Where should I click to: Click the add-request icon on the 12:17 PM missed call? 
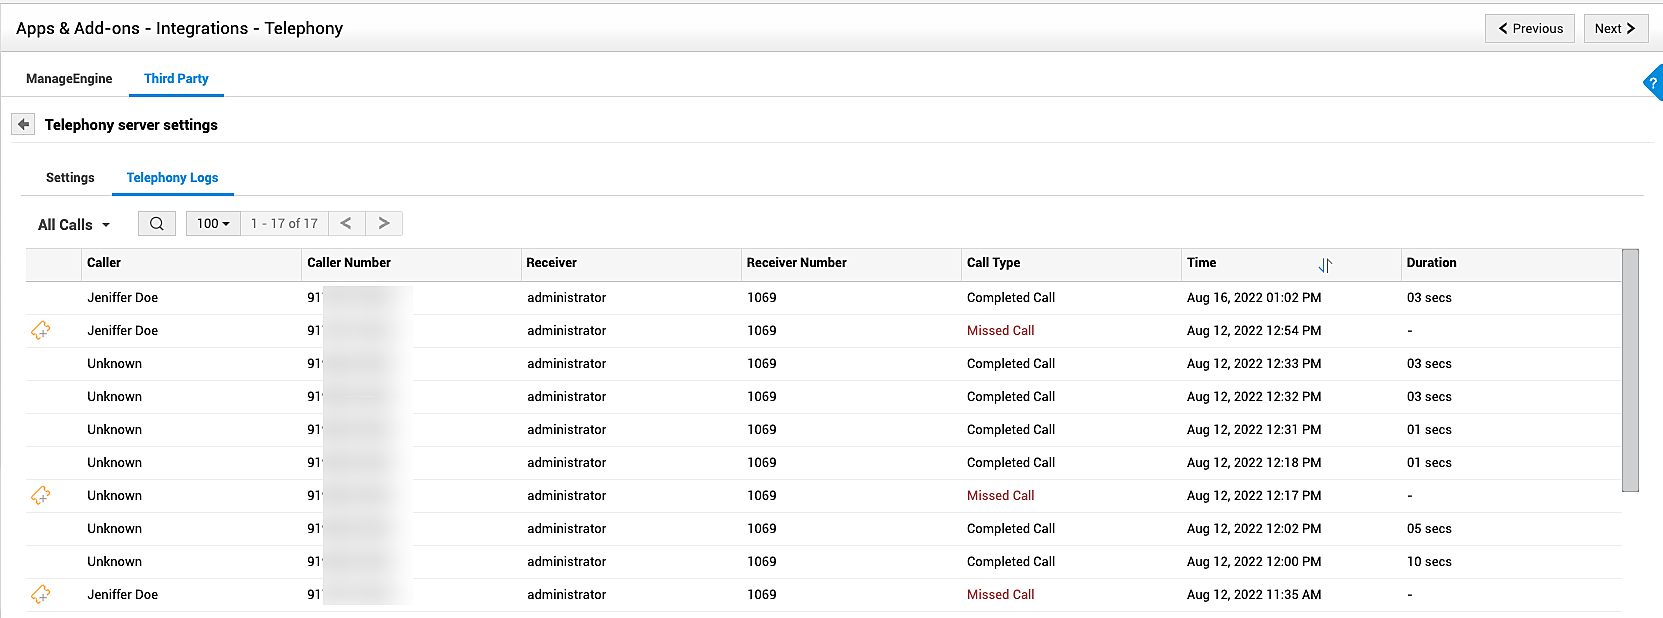click(41, 495)
